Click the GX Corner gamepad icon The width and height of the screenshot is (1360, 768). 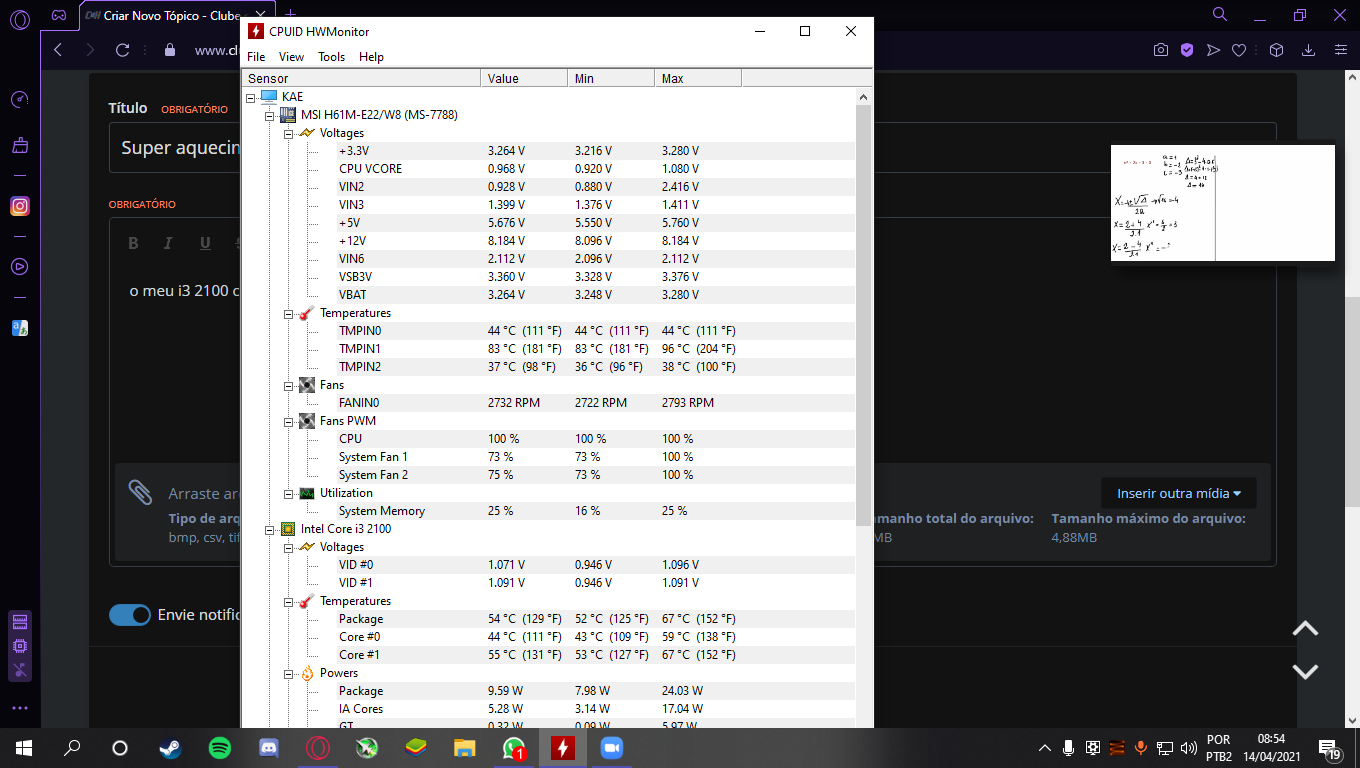point(59,16)
